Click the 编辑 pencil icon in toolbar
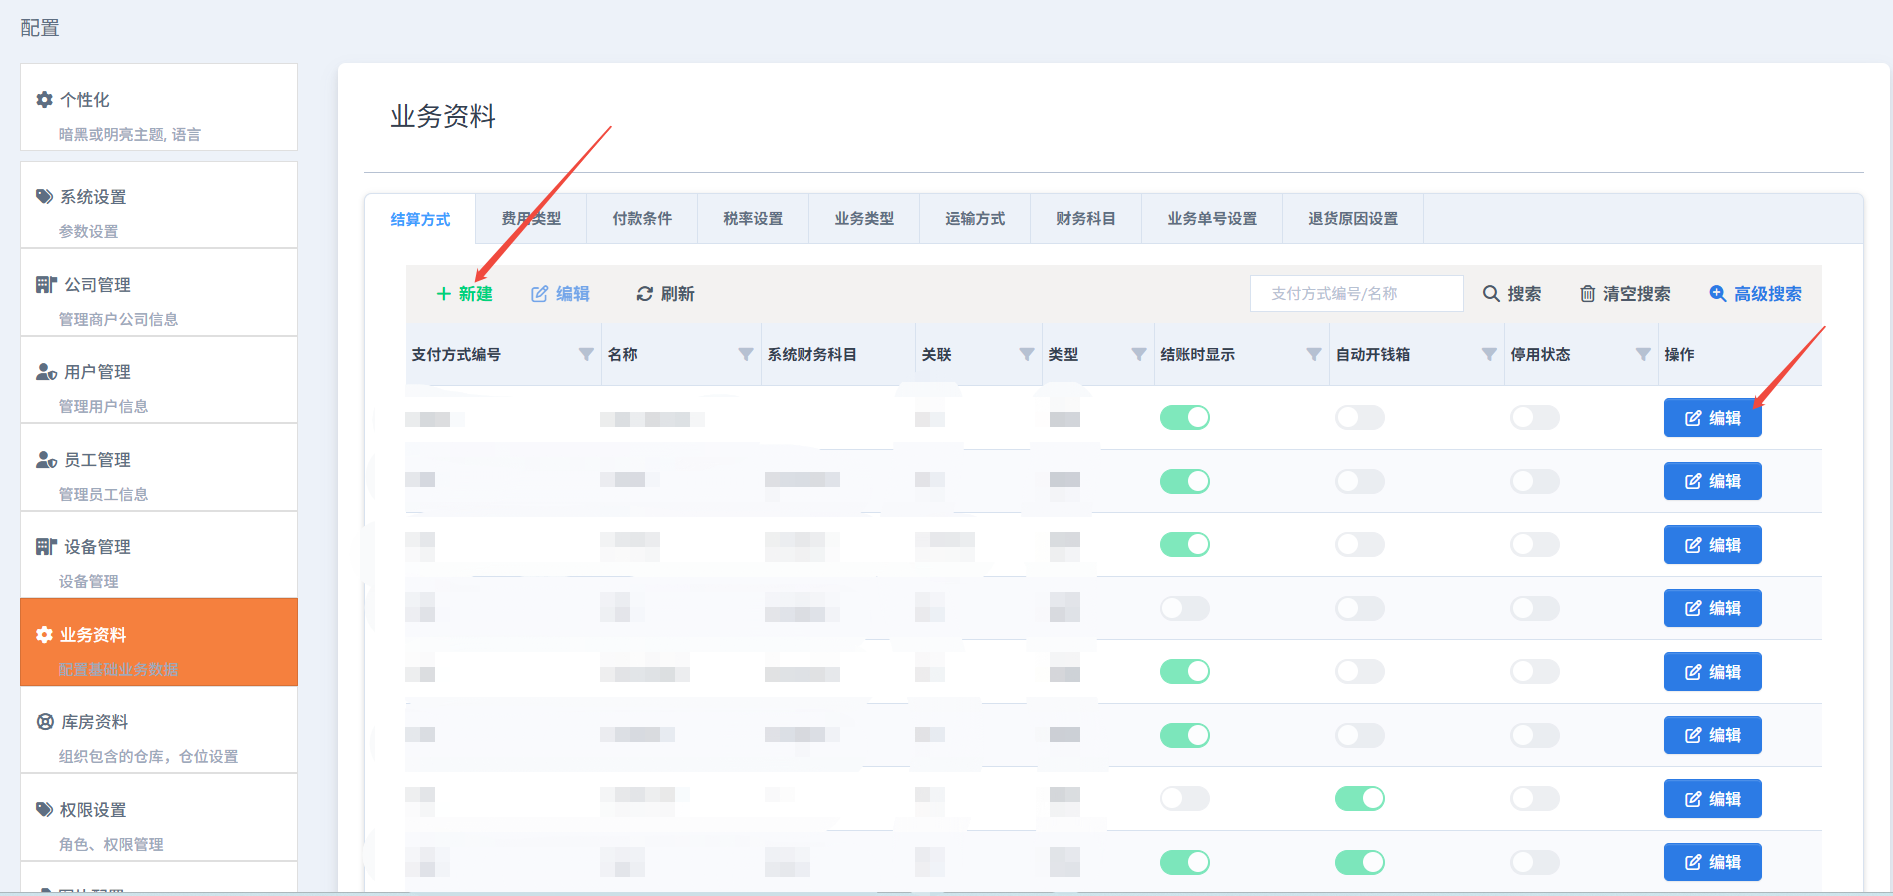 (540, 294)
